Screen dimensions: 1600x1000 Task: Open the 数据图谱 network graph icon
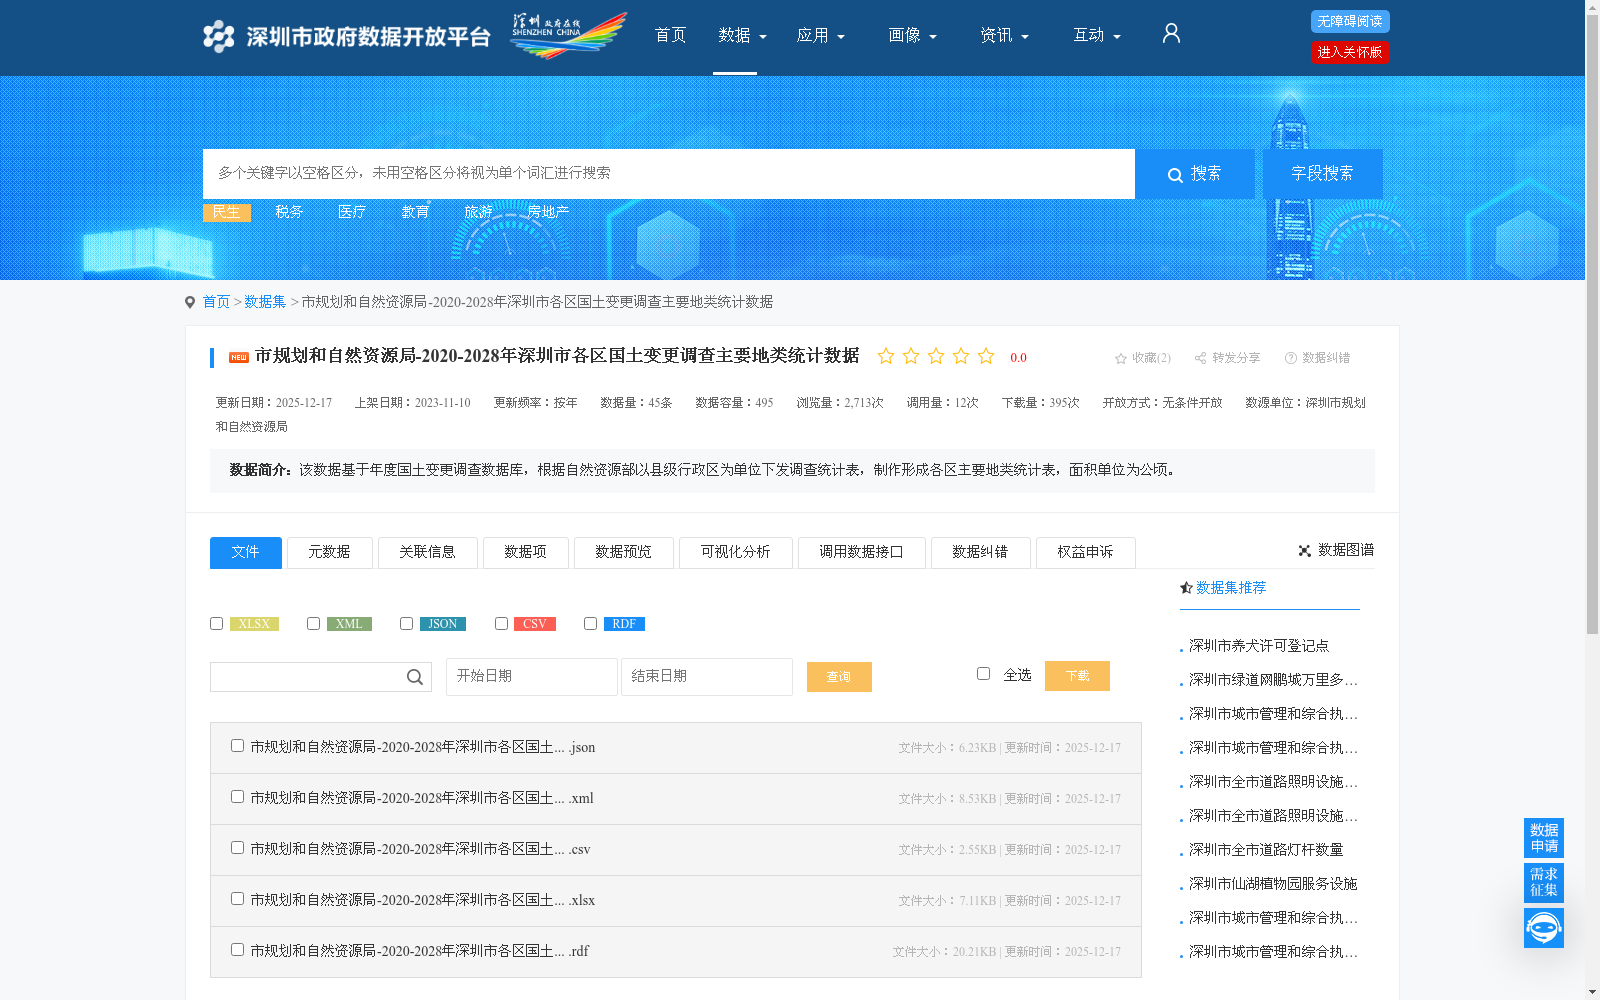pyautogui.click(x=1304, y=550)
